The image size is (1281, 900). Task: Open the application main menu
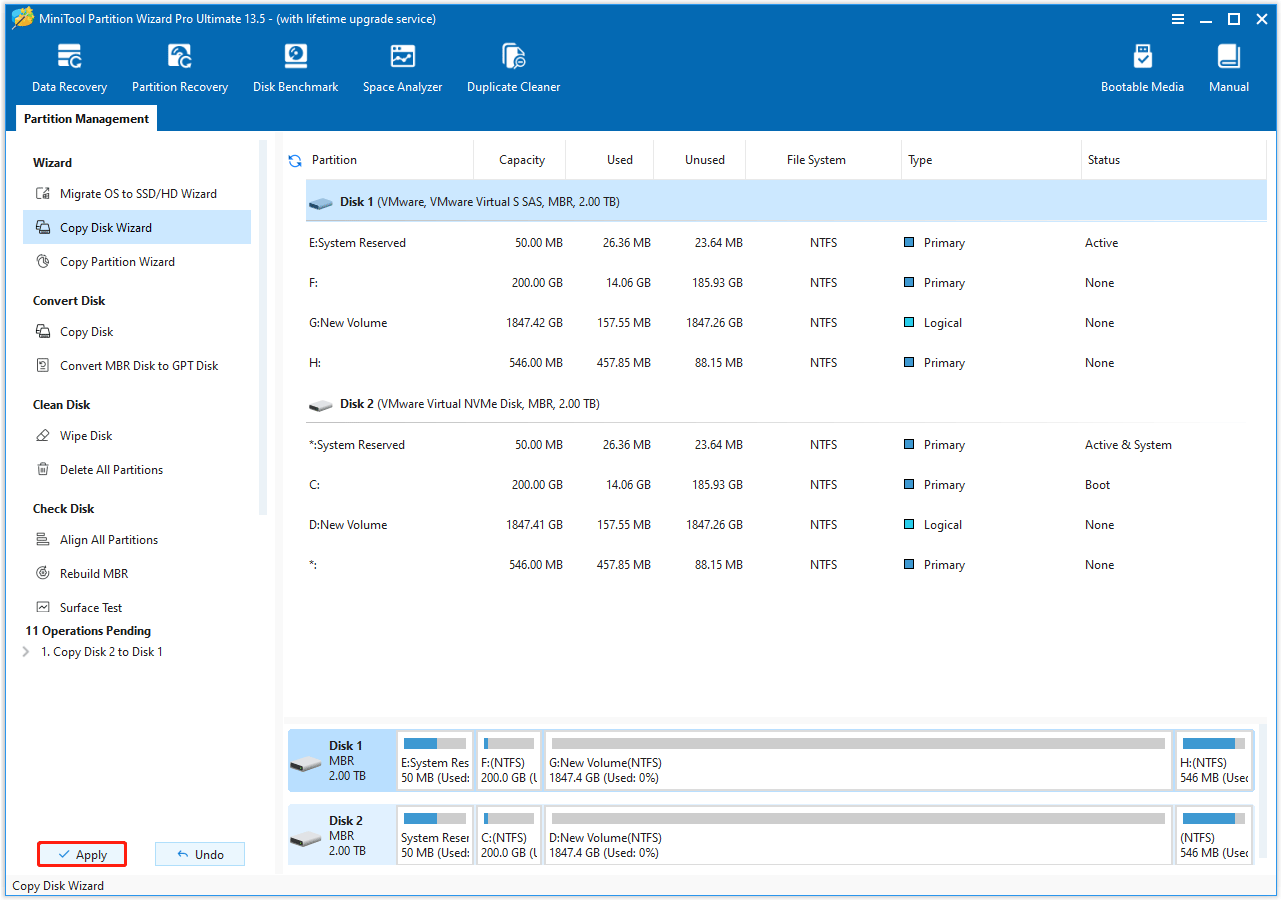click(1178, 18)
